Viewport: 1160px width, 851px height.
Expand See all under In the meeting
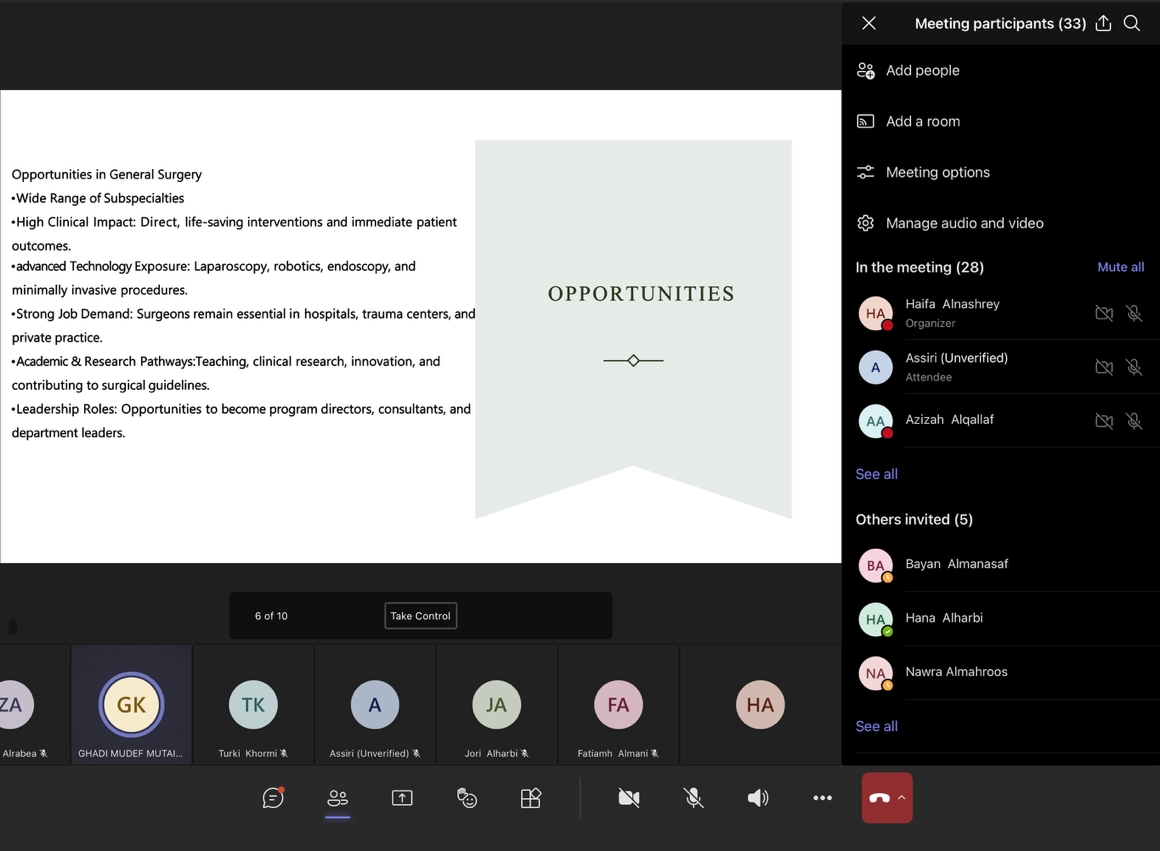[876, 474]
